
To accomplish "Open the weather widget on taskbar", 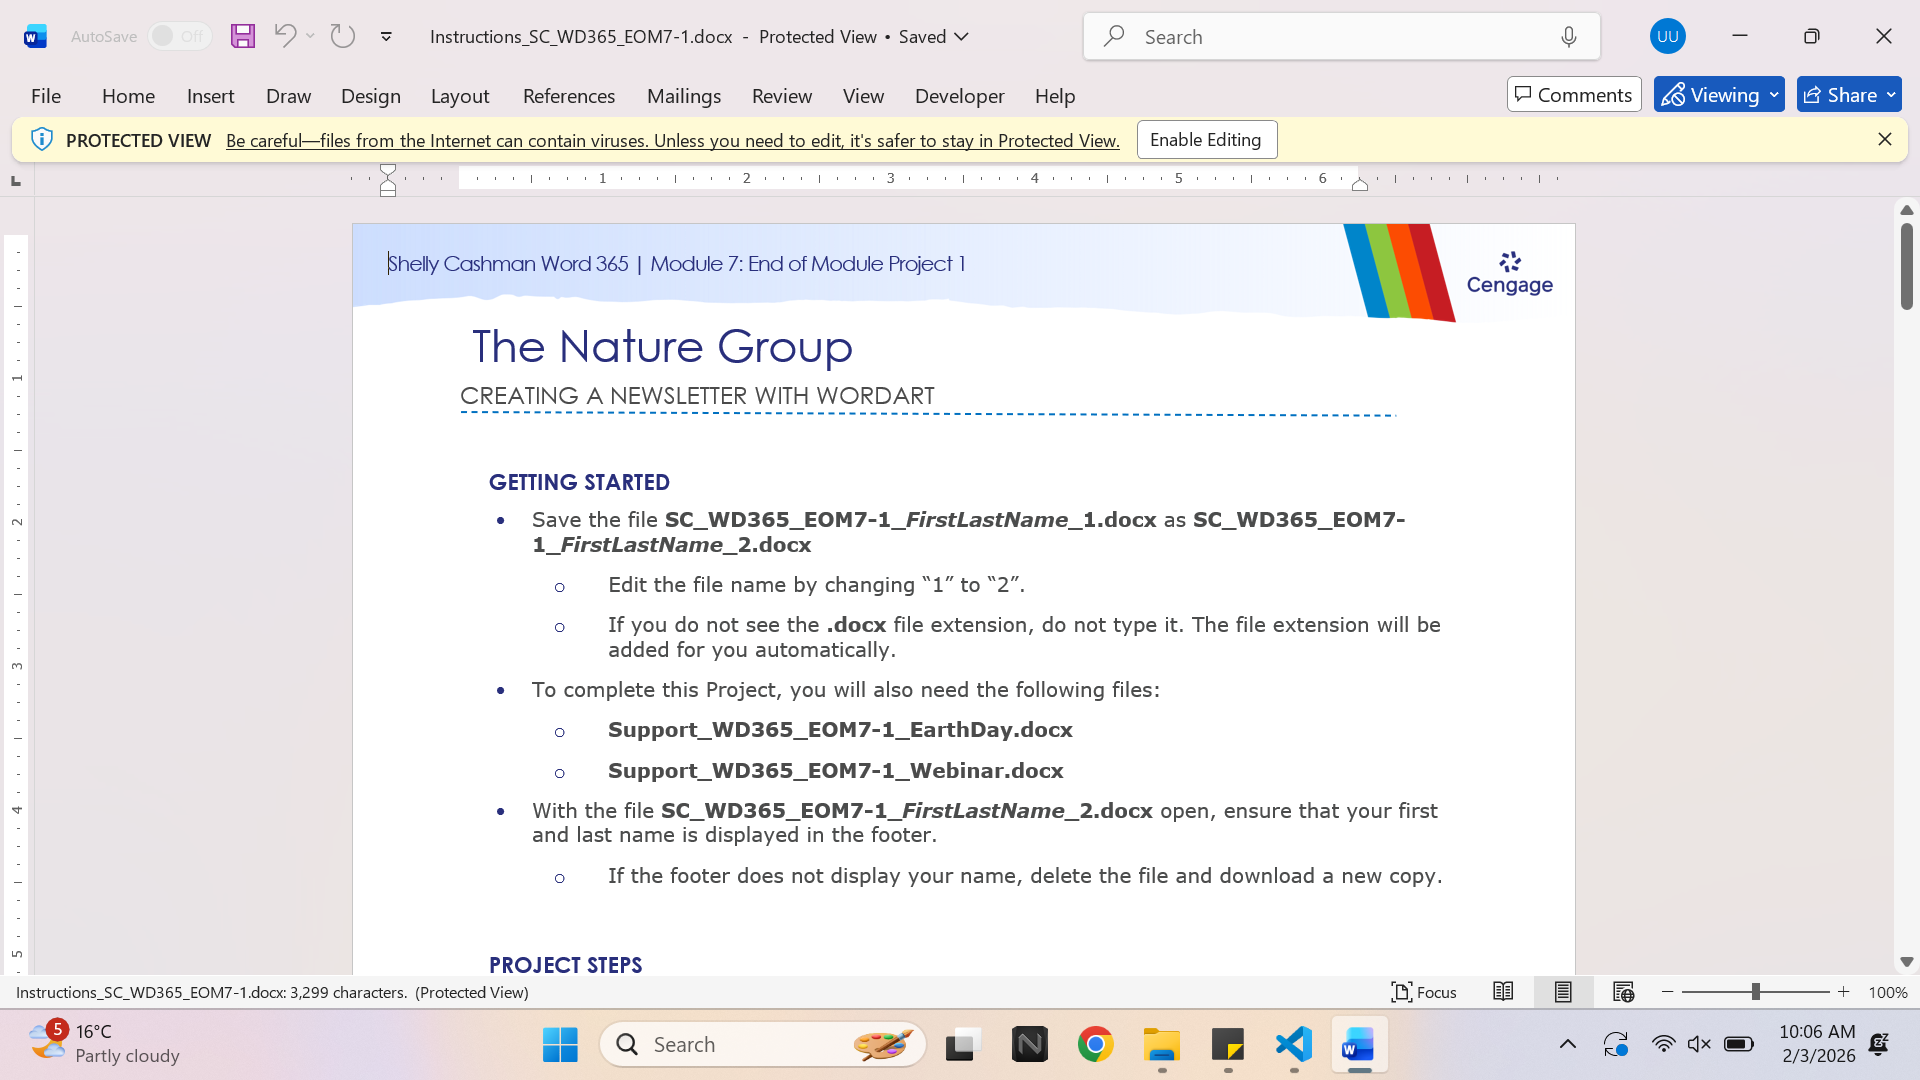I will (104, 1044).
